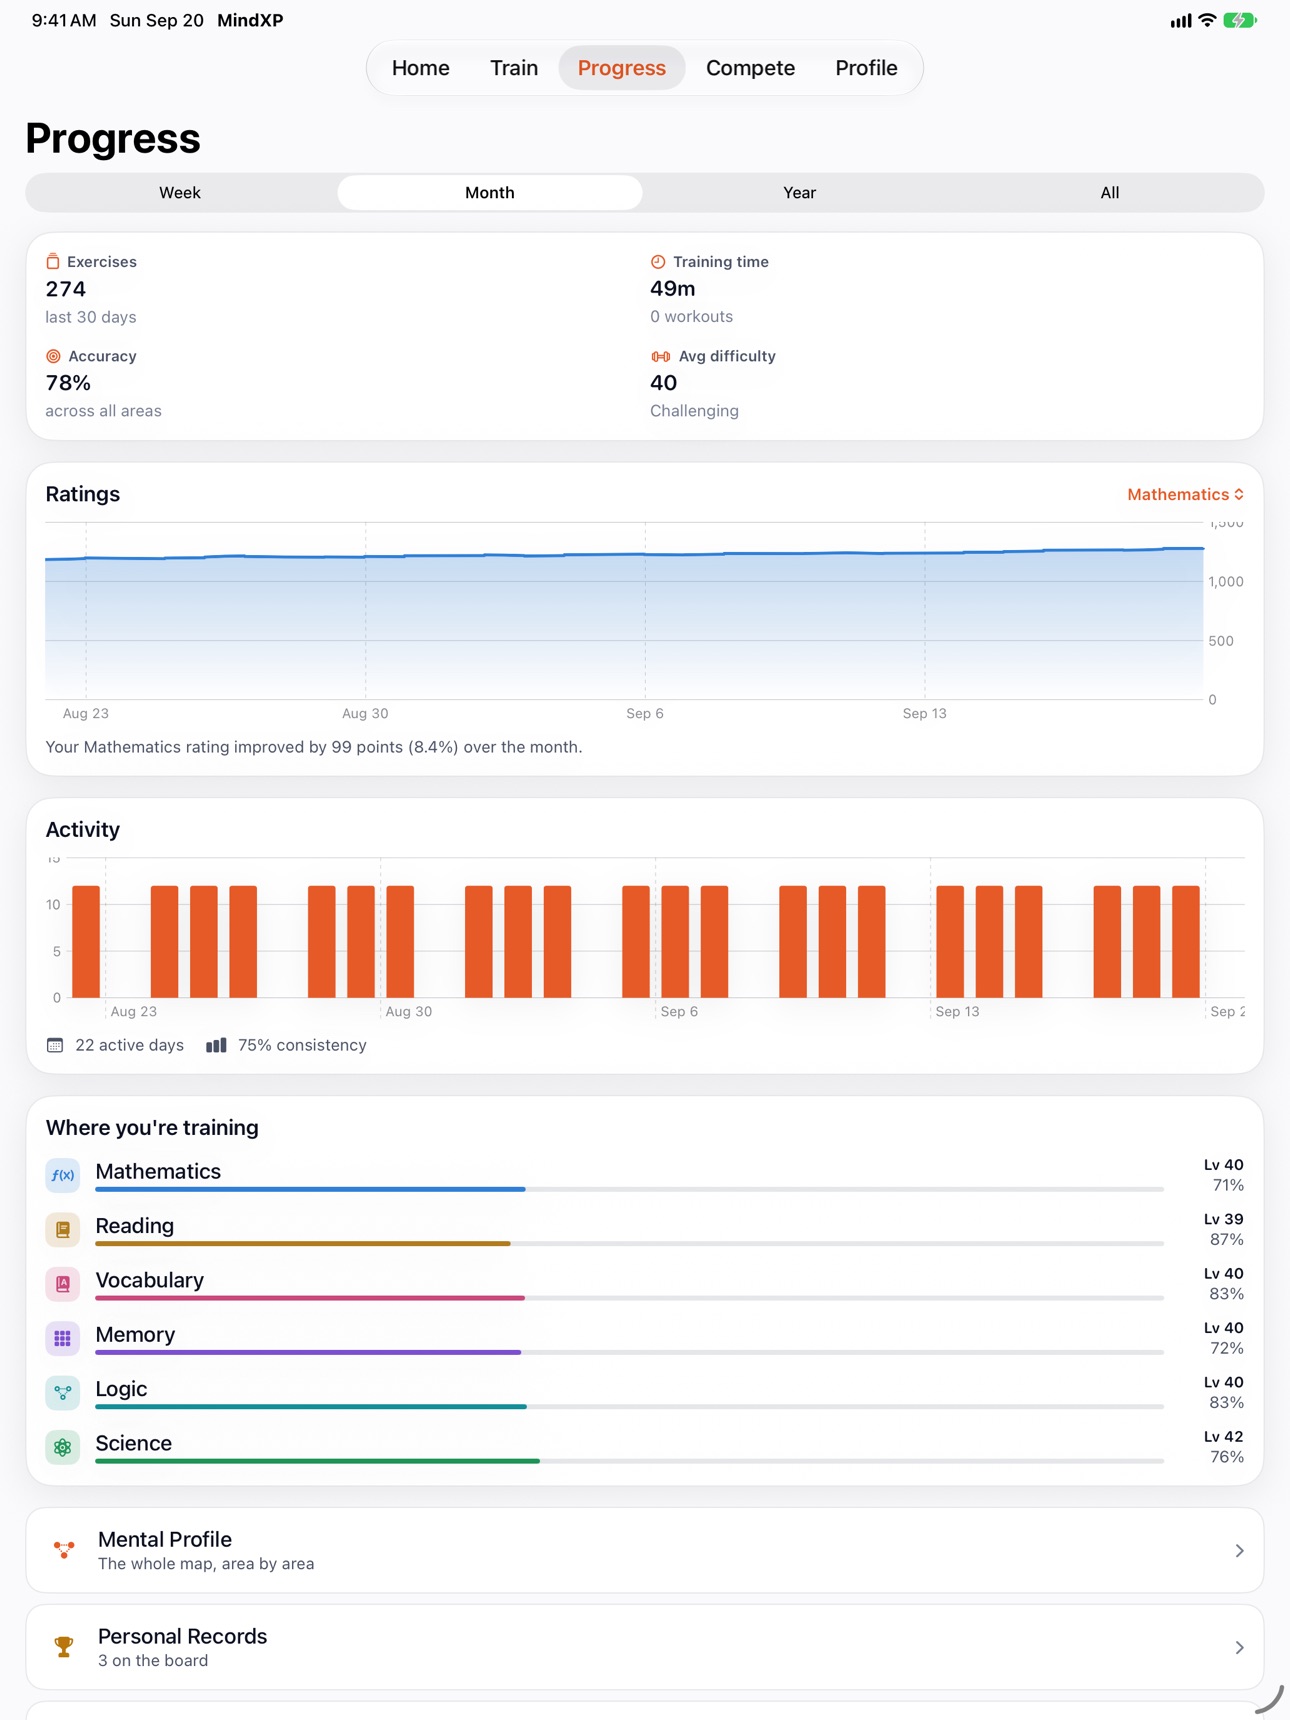
Task: Tap the Personal Records trophy icon
Action: (x=64, y=1647)
